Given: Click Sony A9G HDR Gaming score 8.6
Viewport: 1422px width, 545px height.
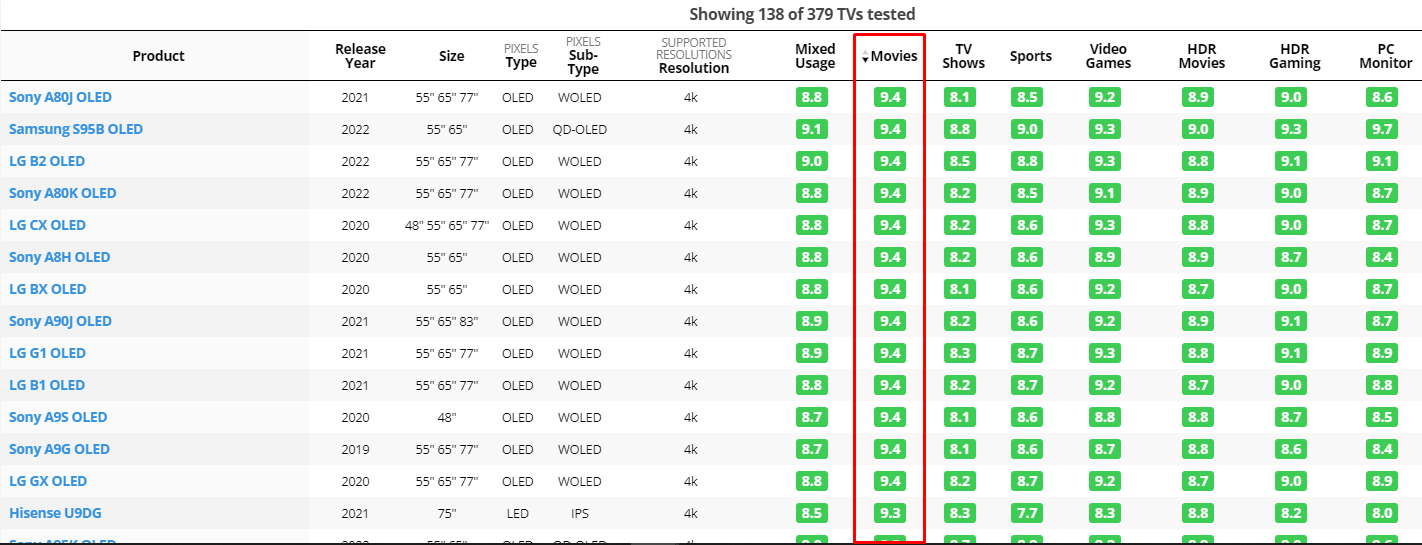Looking at the screenshot, I should (x=1291, y=449).
